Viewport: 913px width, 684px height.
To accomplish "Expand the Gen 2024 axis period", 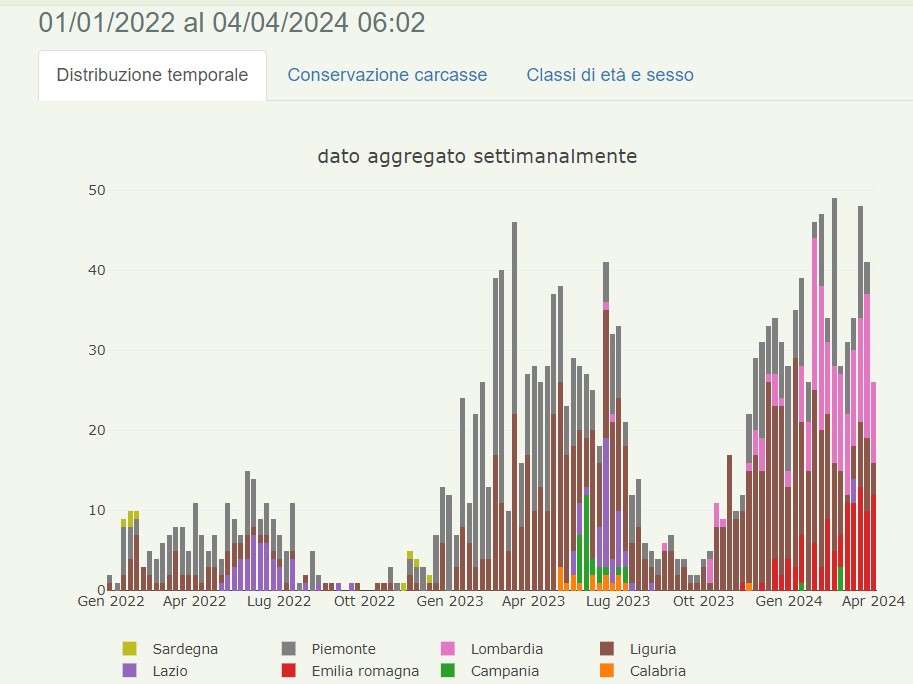I will 787,601.
